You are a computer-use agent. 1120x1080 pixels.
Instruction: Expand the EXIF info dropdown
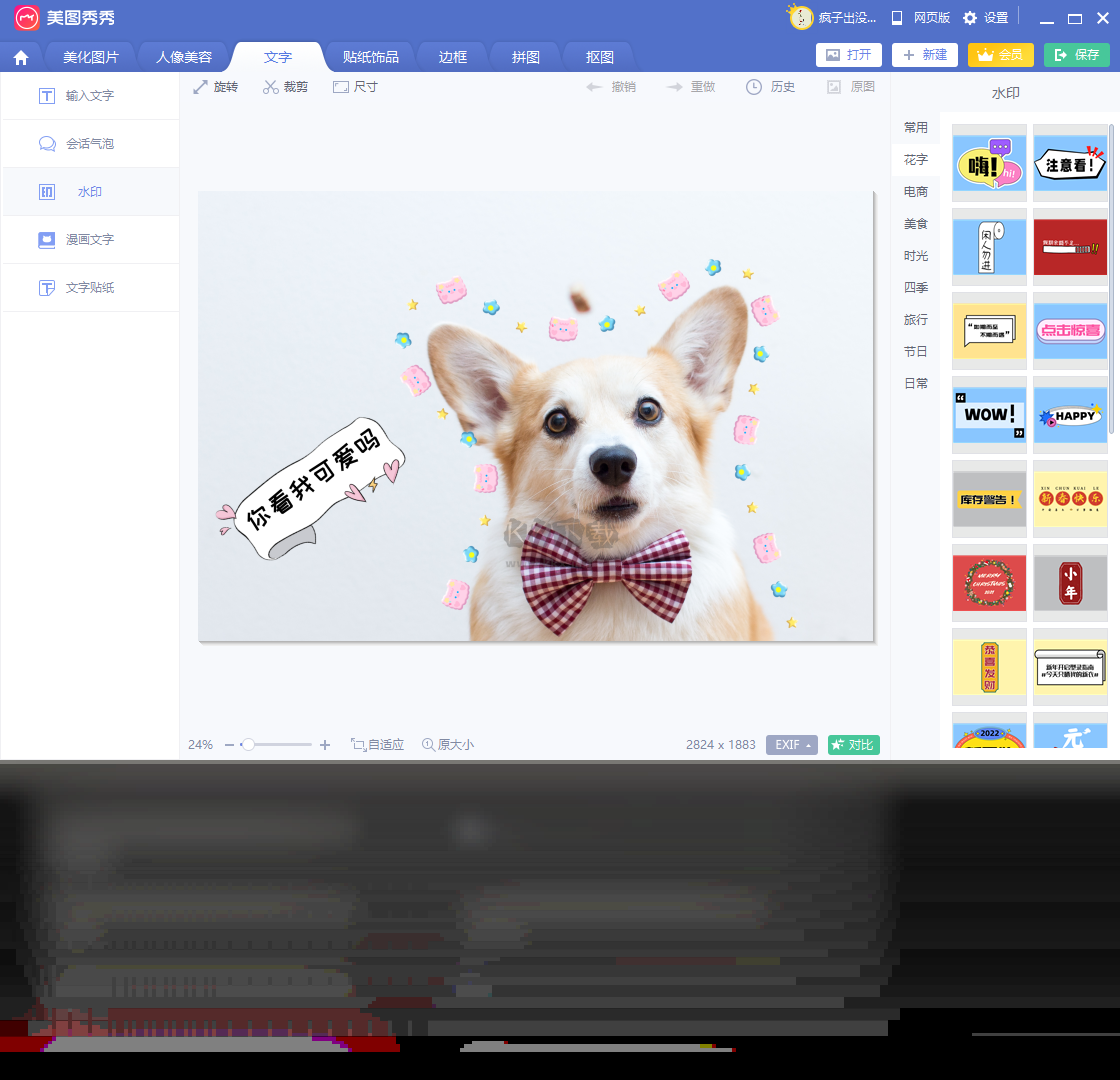point(791,744)
